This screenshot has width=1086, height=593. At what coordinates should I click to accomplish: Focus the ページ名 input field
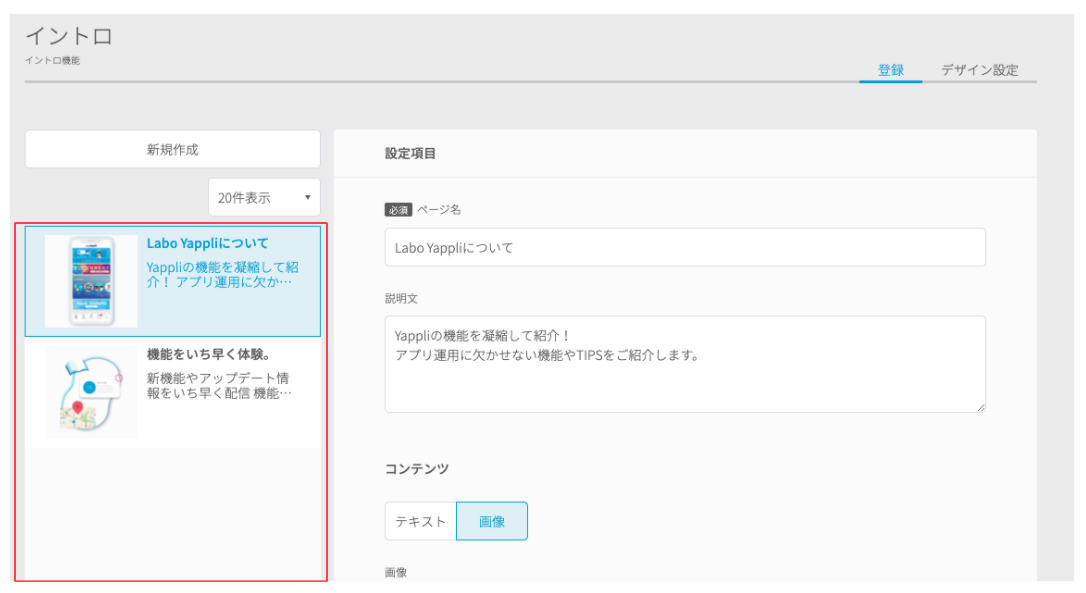pos(685,247)
